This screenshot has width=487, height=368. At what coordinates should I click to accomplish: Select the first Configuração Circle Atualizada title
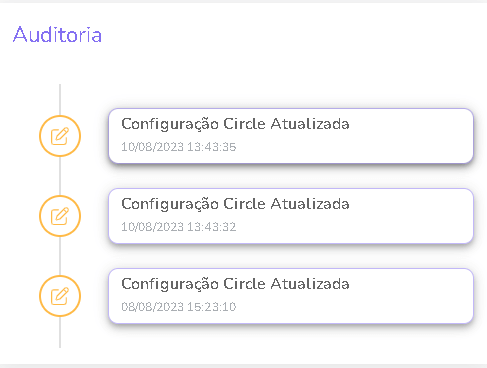pyautogui.click(x=235, y=124)
